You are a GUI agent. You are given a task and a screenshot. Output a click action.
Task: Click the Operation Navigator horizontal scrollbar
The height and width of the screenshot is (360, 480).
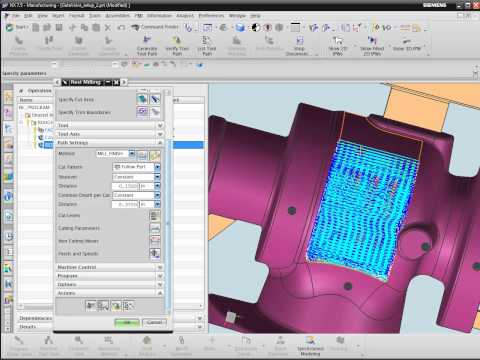click(111, 306)
